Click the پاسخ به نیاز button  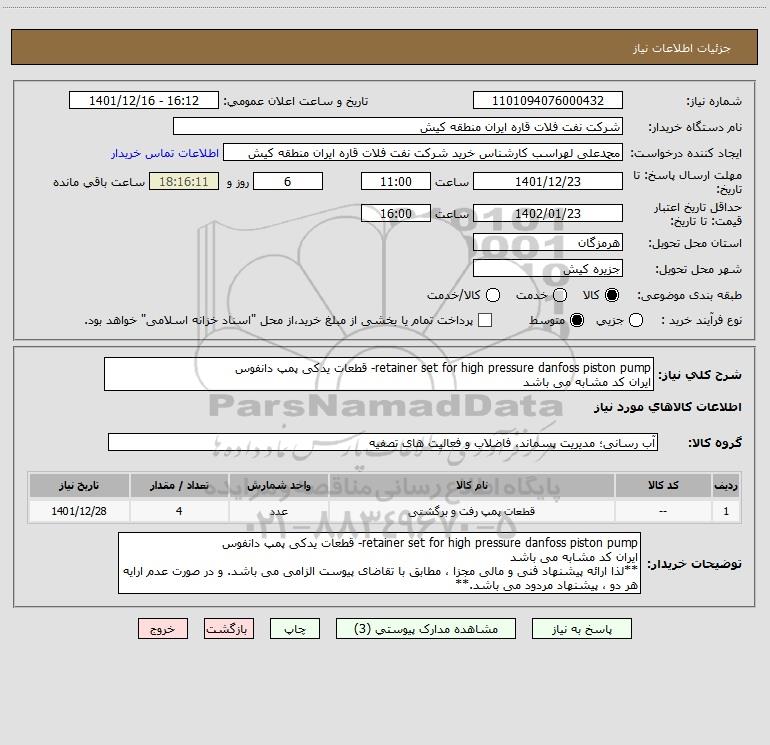click(x=582, y=629)
